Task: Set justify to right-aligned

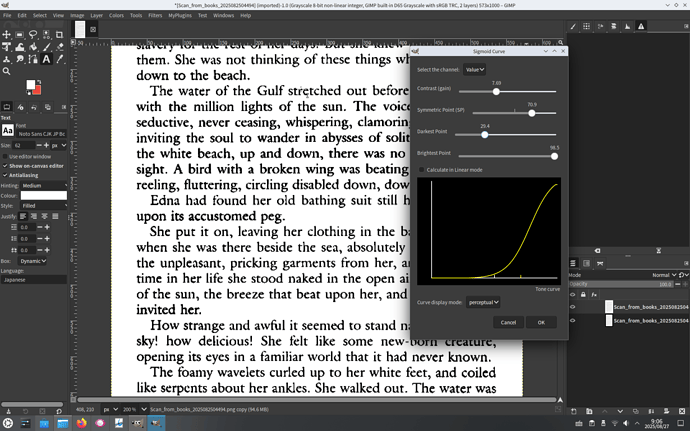Action: pyautogui.click(x=33, y=216)
